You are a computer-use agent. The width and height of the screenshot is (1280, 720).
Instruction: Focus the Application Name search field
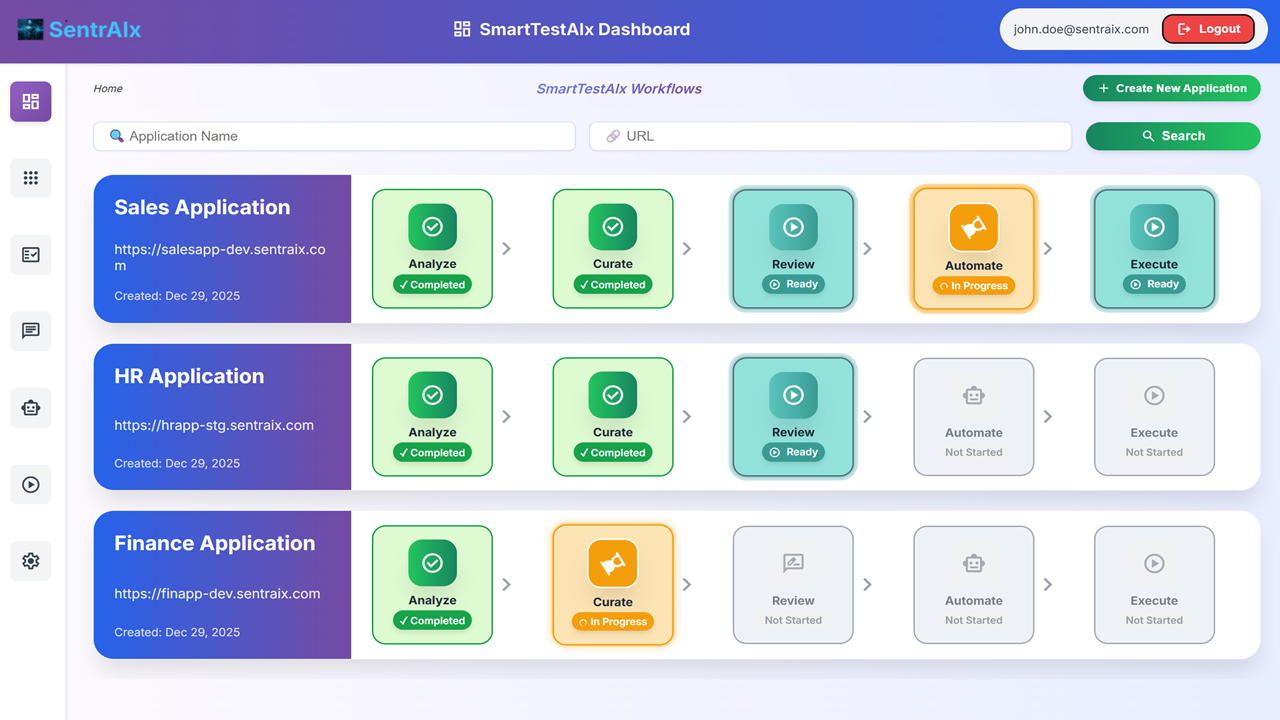coord(334,136)
